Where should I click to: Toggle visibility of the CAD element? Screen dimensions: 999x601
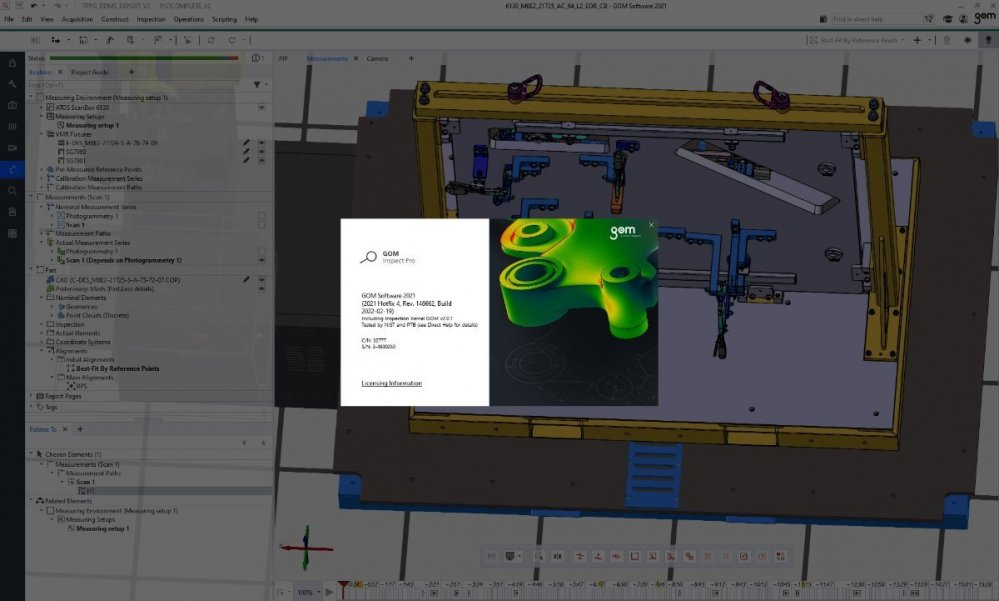click(x=261, y=280)
